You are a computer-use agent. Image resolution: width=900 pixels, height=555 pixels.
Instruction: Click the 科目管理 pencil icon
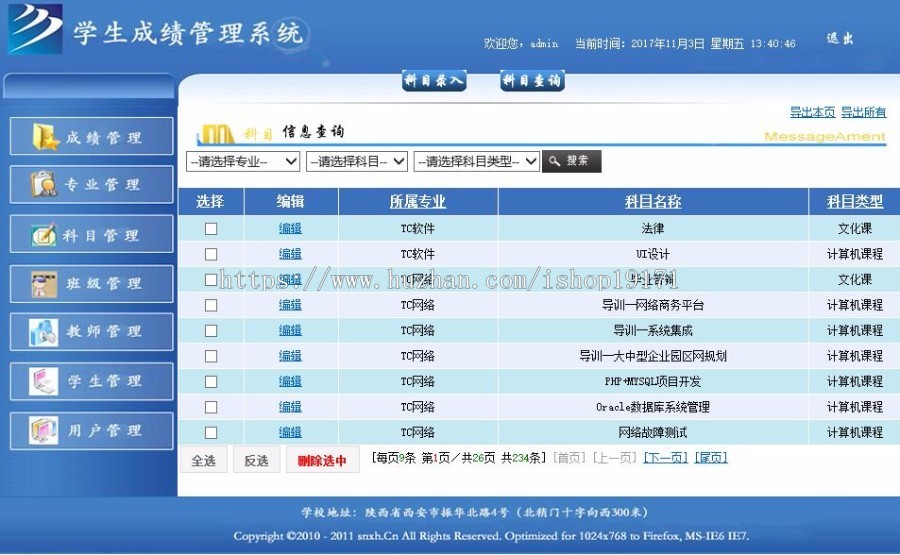pos(44,234)
